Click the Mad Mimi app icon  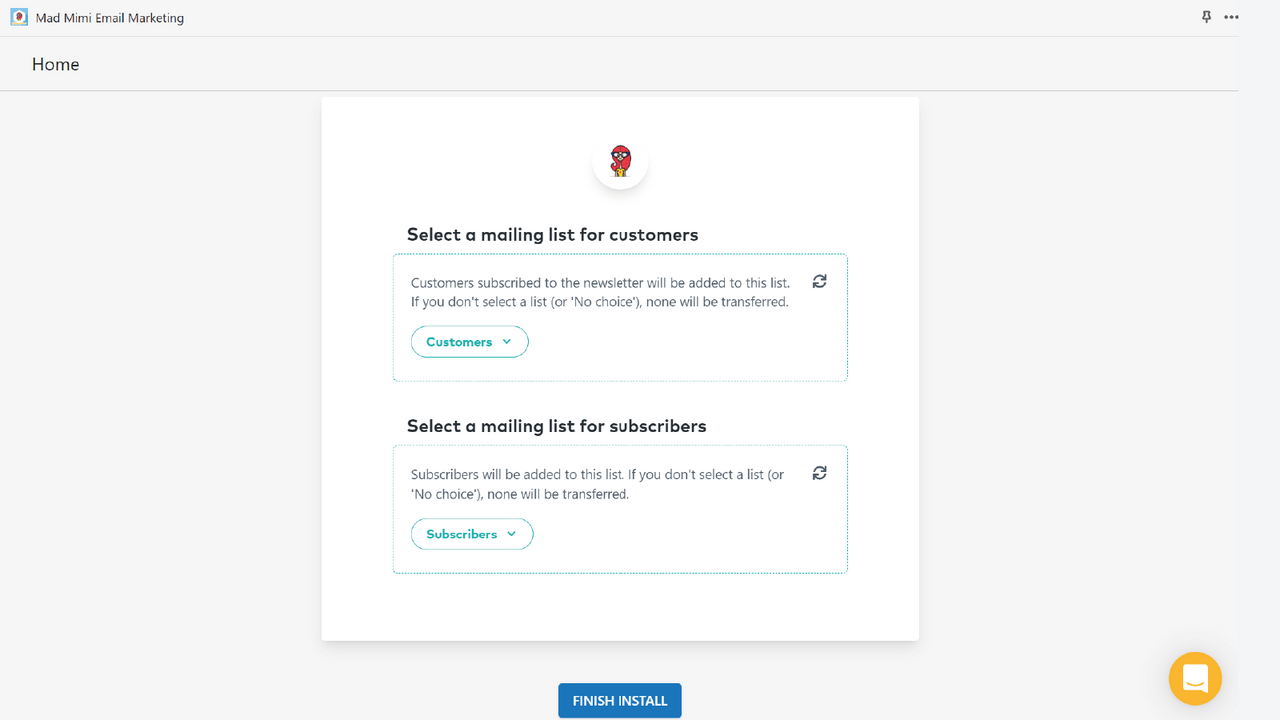point(18,17)
